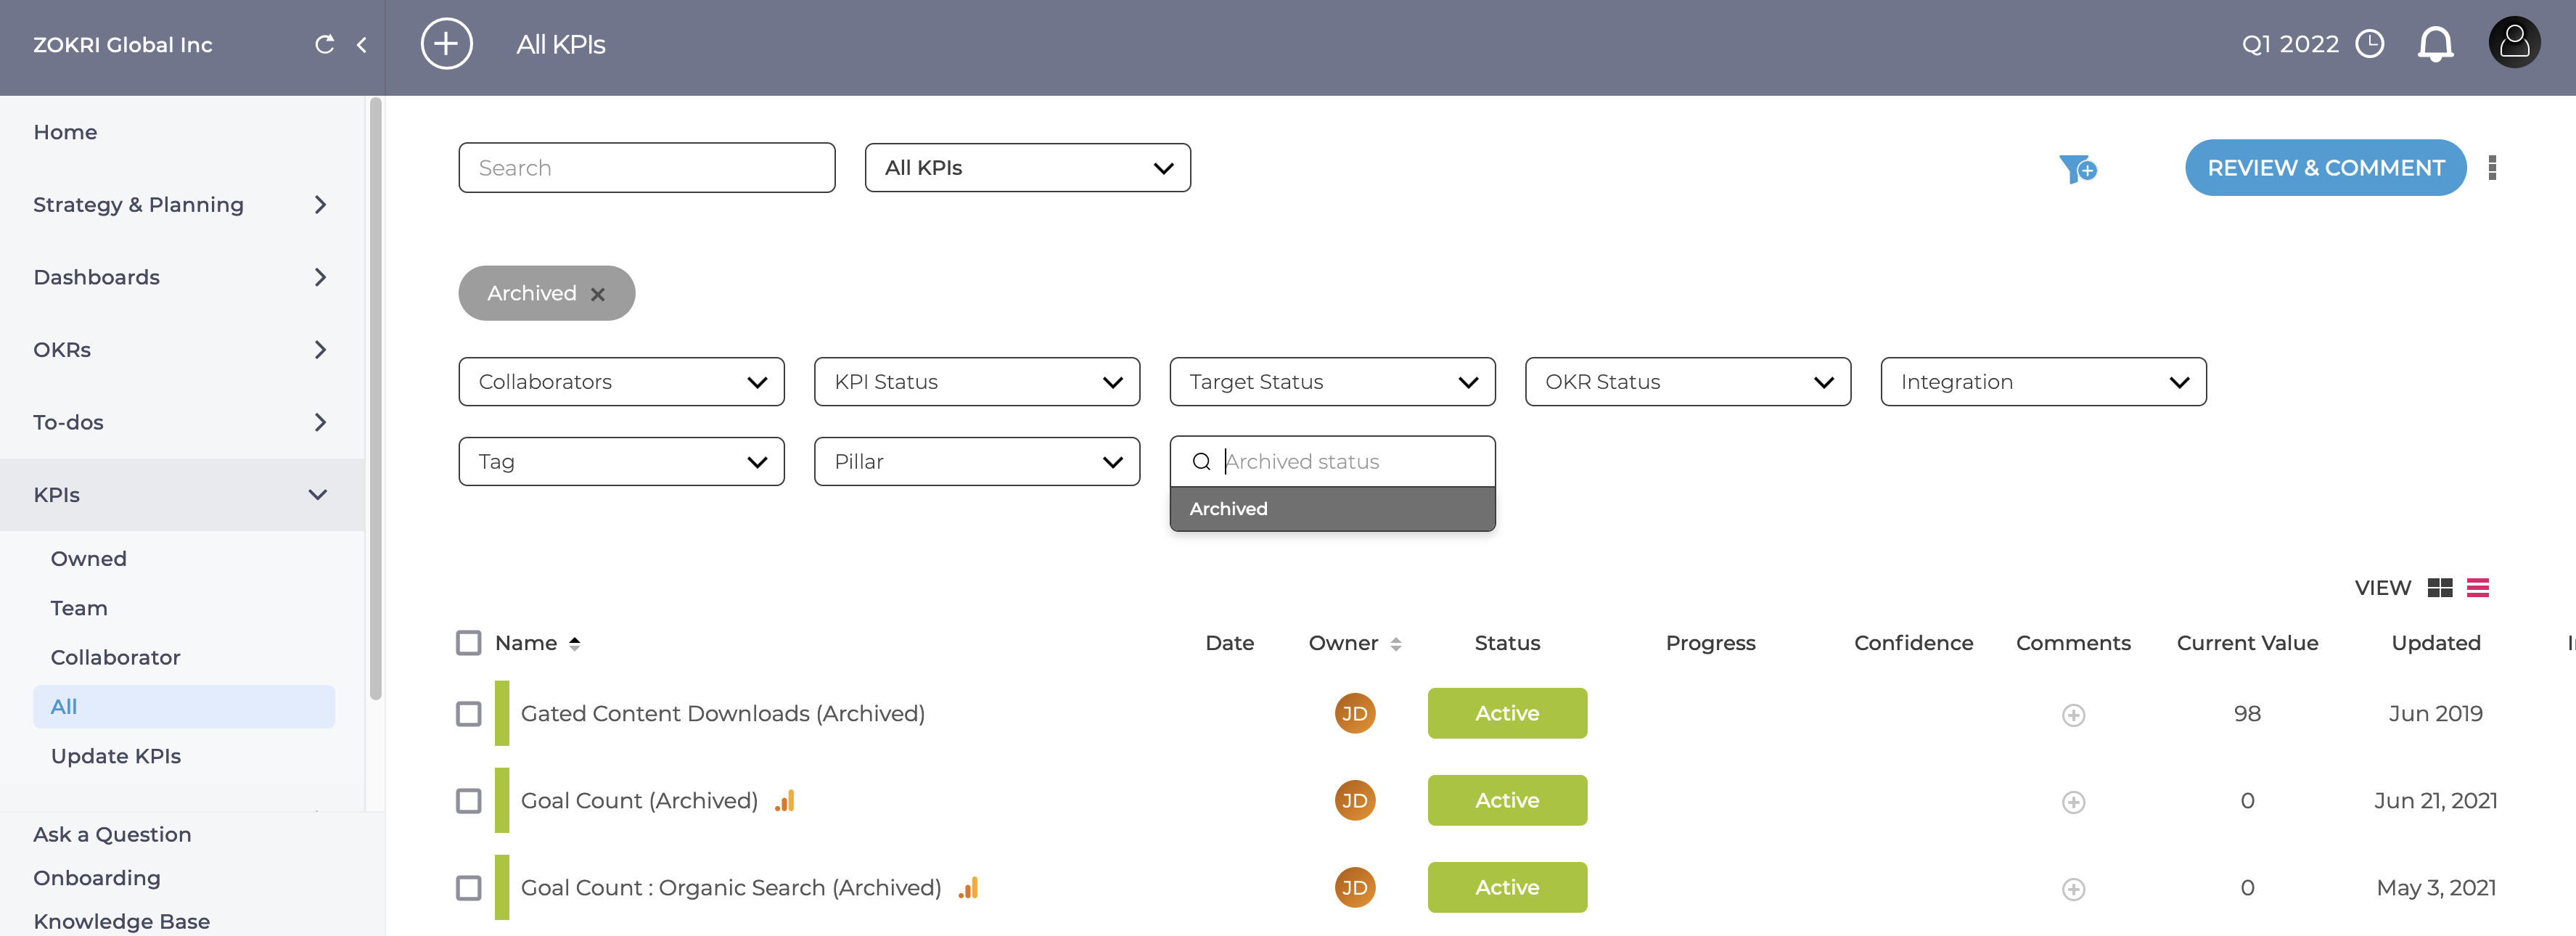Screen dimensions: 2576x936
Task: Click search magnifier in Archived status field
Action: (1201, 462)
